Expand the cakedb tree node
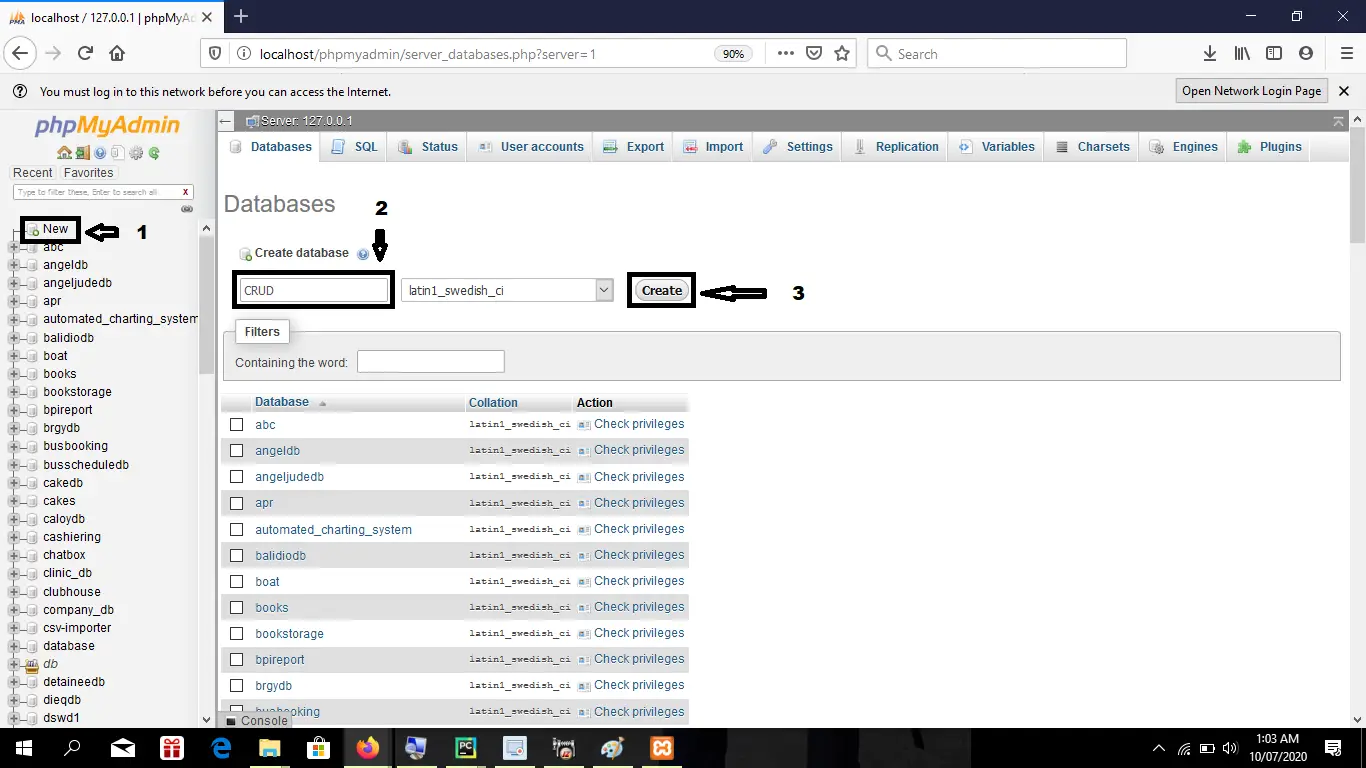Image resolution: width=1366 pixels, height=768 pixels. 14,483
